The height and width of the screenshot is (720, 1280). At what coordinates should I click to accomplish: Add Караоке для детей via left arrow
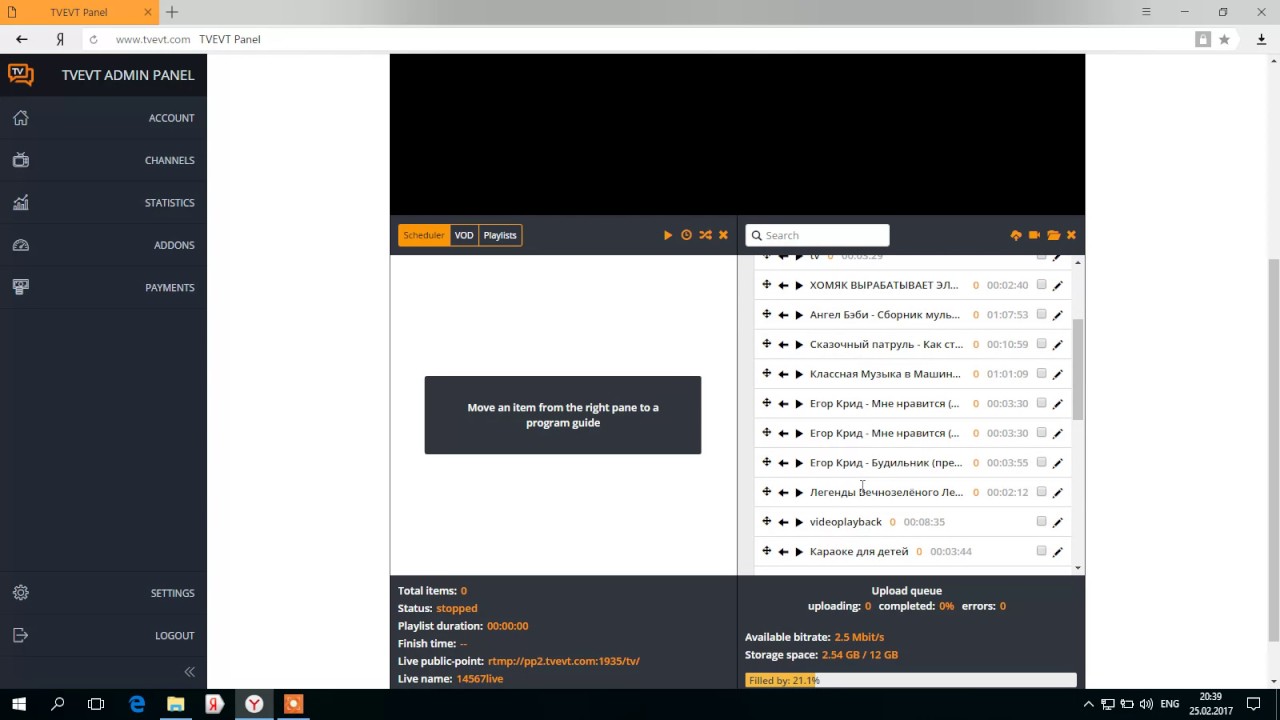coord(783,551)
